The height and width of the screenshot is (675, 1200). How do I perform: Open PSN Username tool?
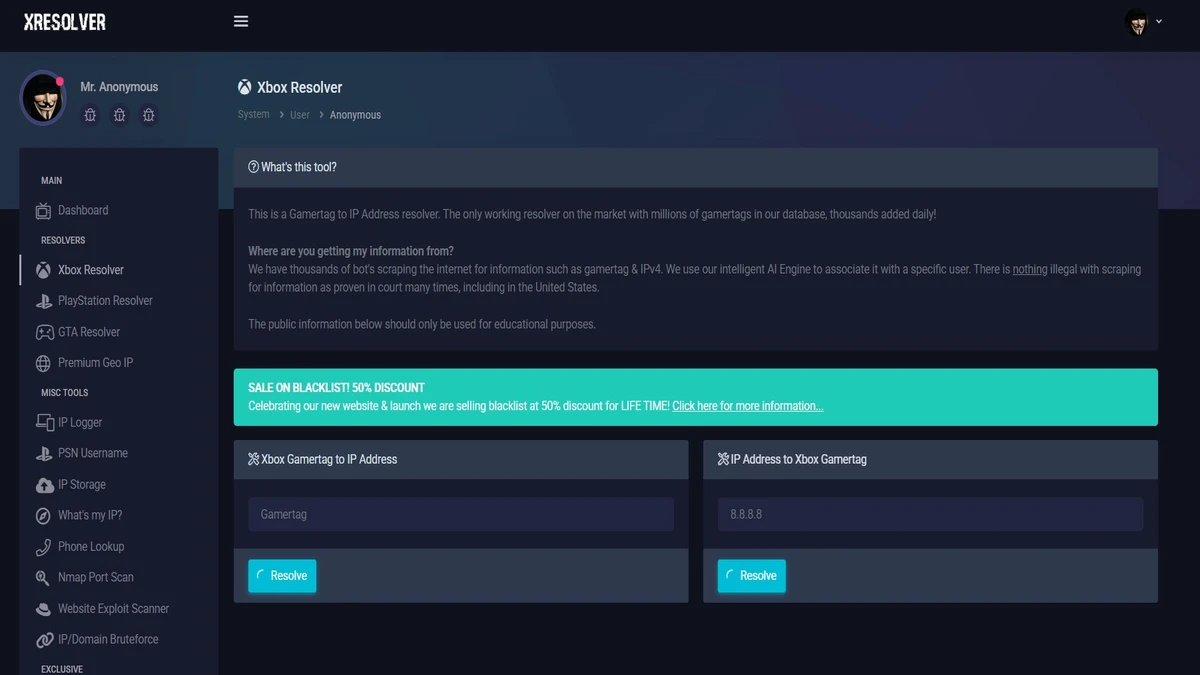92,453
